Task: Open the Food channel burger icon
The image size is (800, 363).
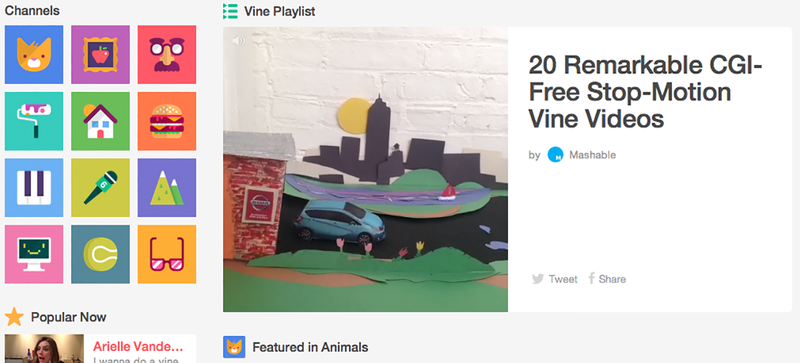Action: (x=167, y=121)
